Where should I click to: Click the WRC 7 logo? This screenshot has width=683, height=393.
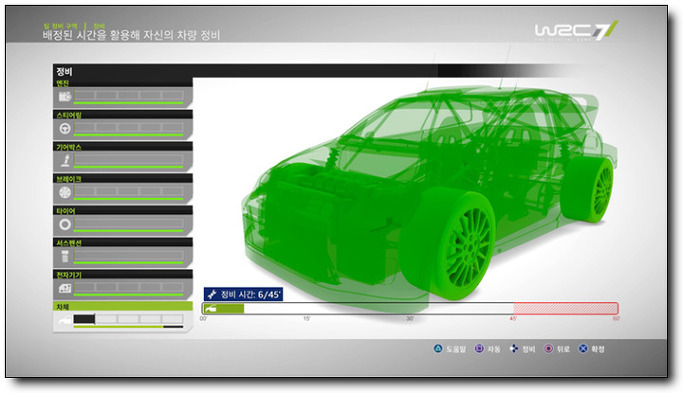pos(576,30)
